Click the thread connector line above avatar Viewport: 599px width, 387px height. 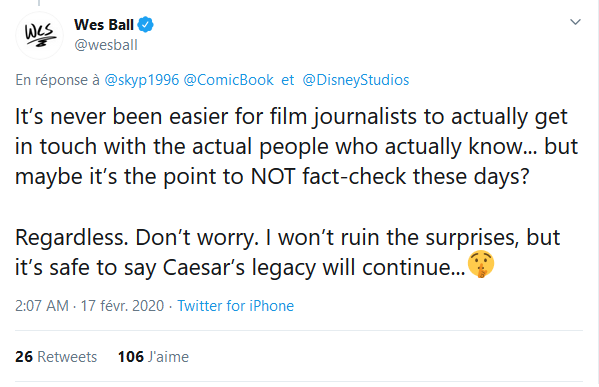coord(39,3)
